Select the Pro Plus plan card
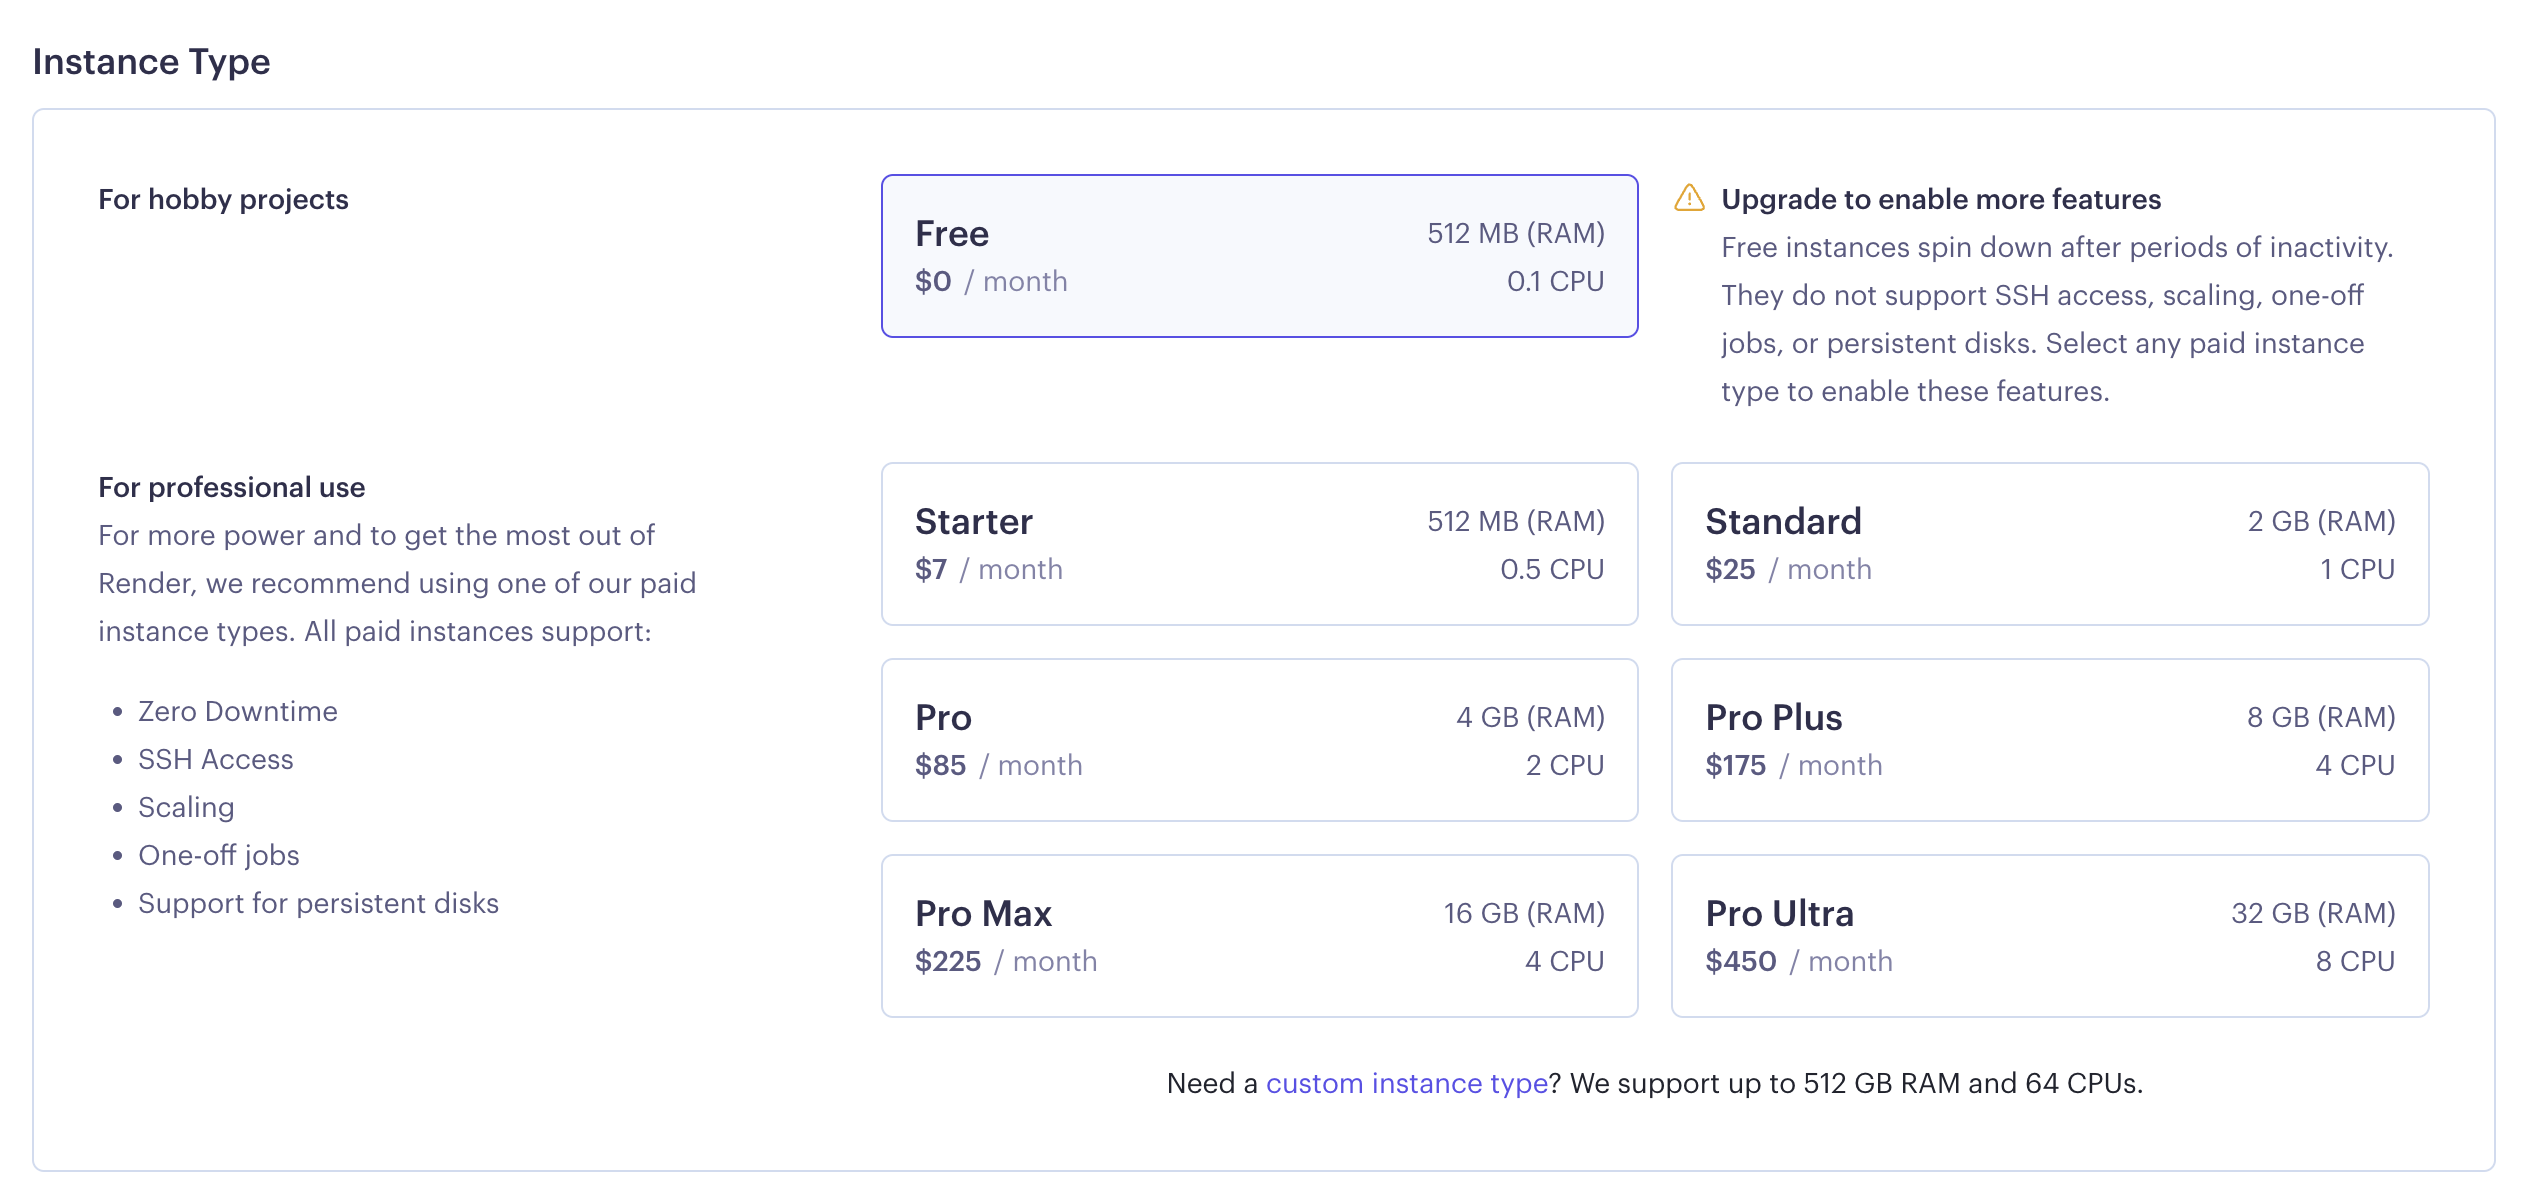The width and height of the screenshot is (2530, 1204). pyautogui.click(x=2049, y=740)
